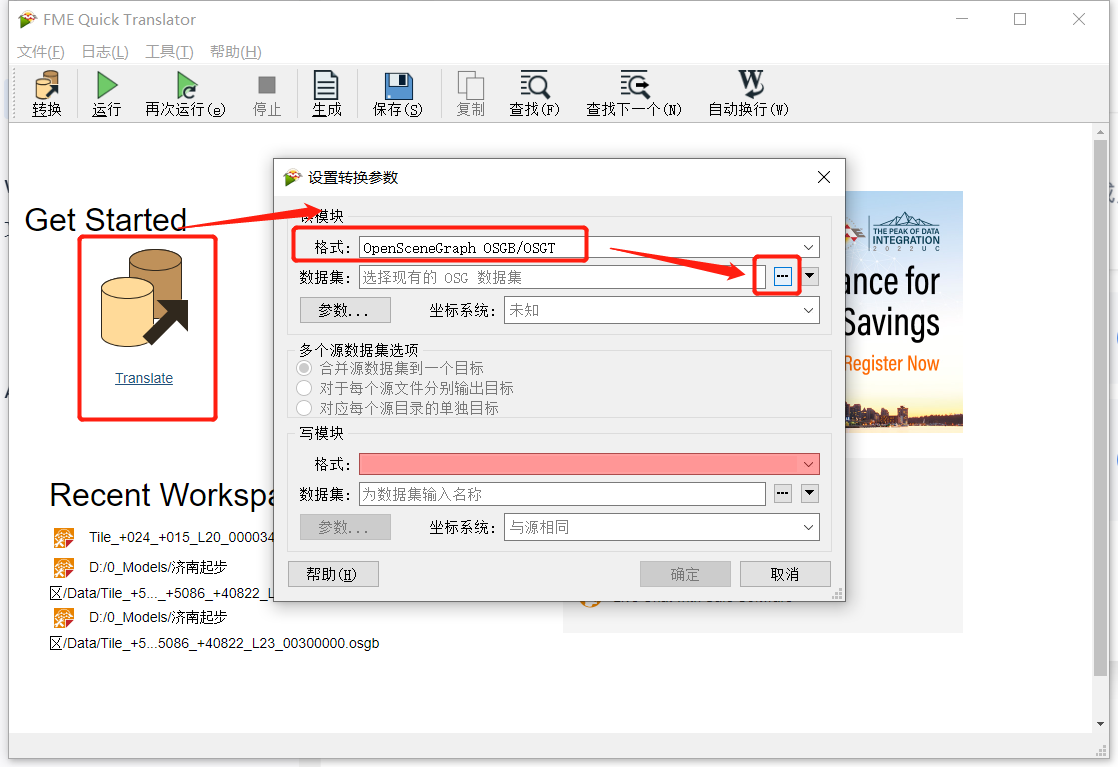Browse for reader dataset with ellipsis button
1118x767 pixels.
[783, 276]
